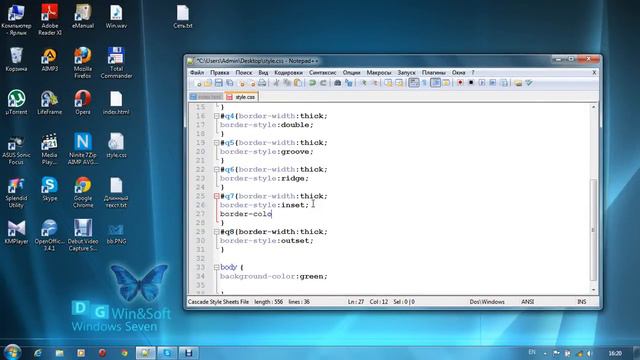Collapse the #q8 block fold marker
This screenshot has height=360, width=640.
pyautogui.click(x=216, y=232)
